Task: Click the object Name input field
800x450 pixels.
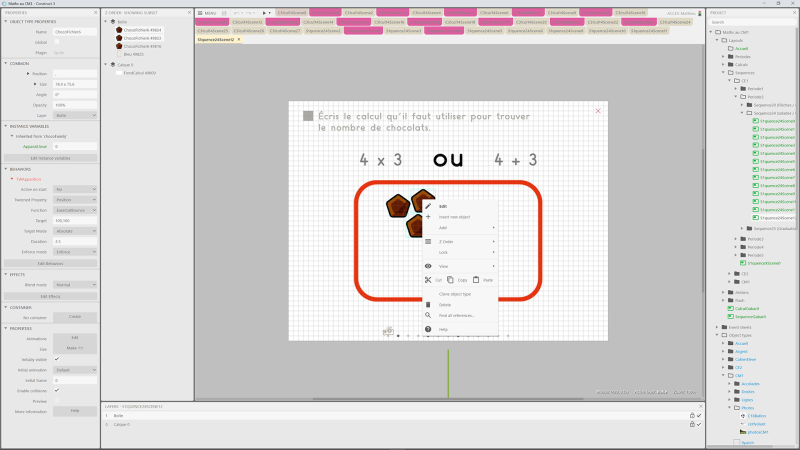Action: [75, 32]
